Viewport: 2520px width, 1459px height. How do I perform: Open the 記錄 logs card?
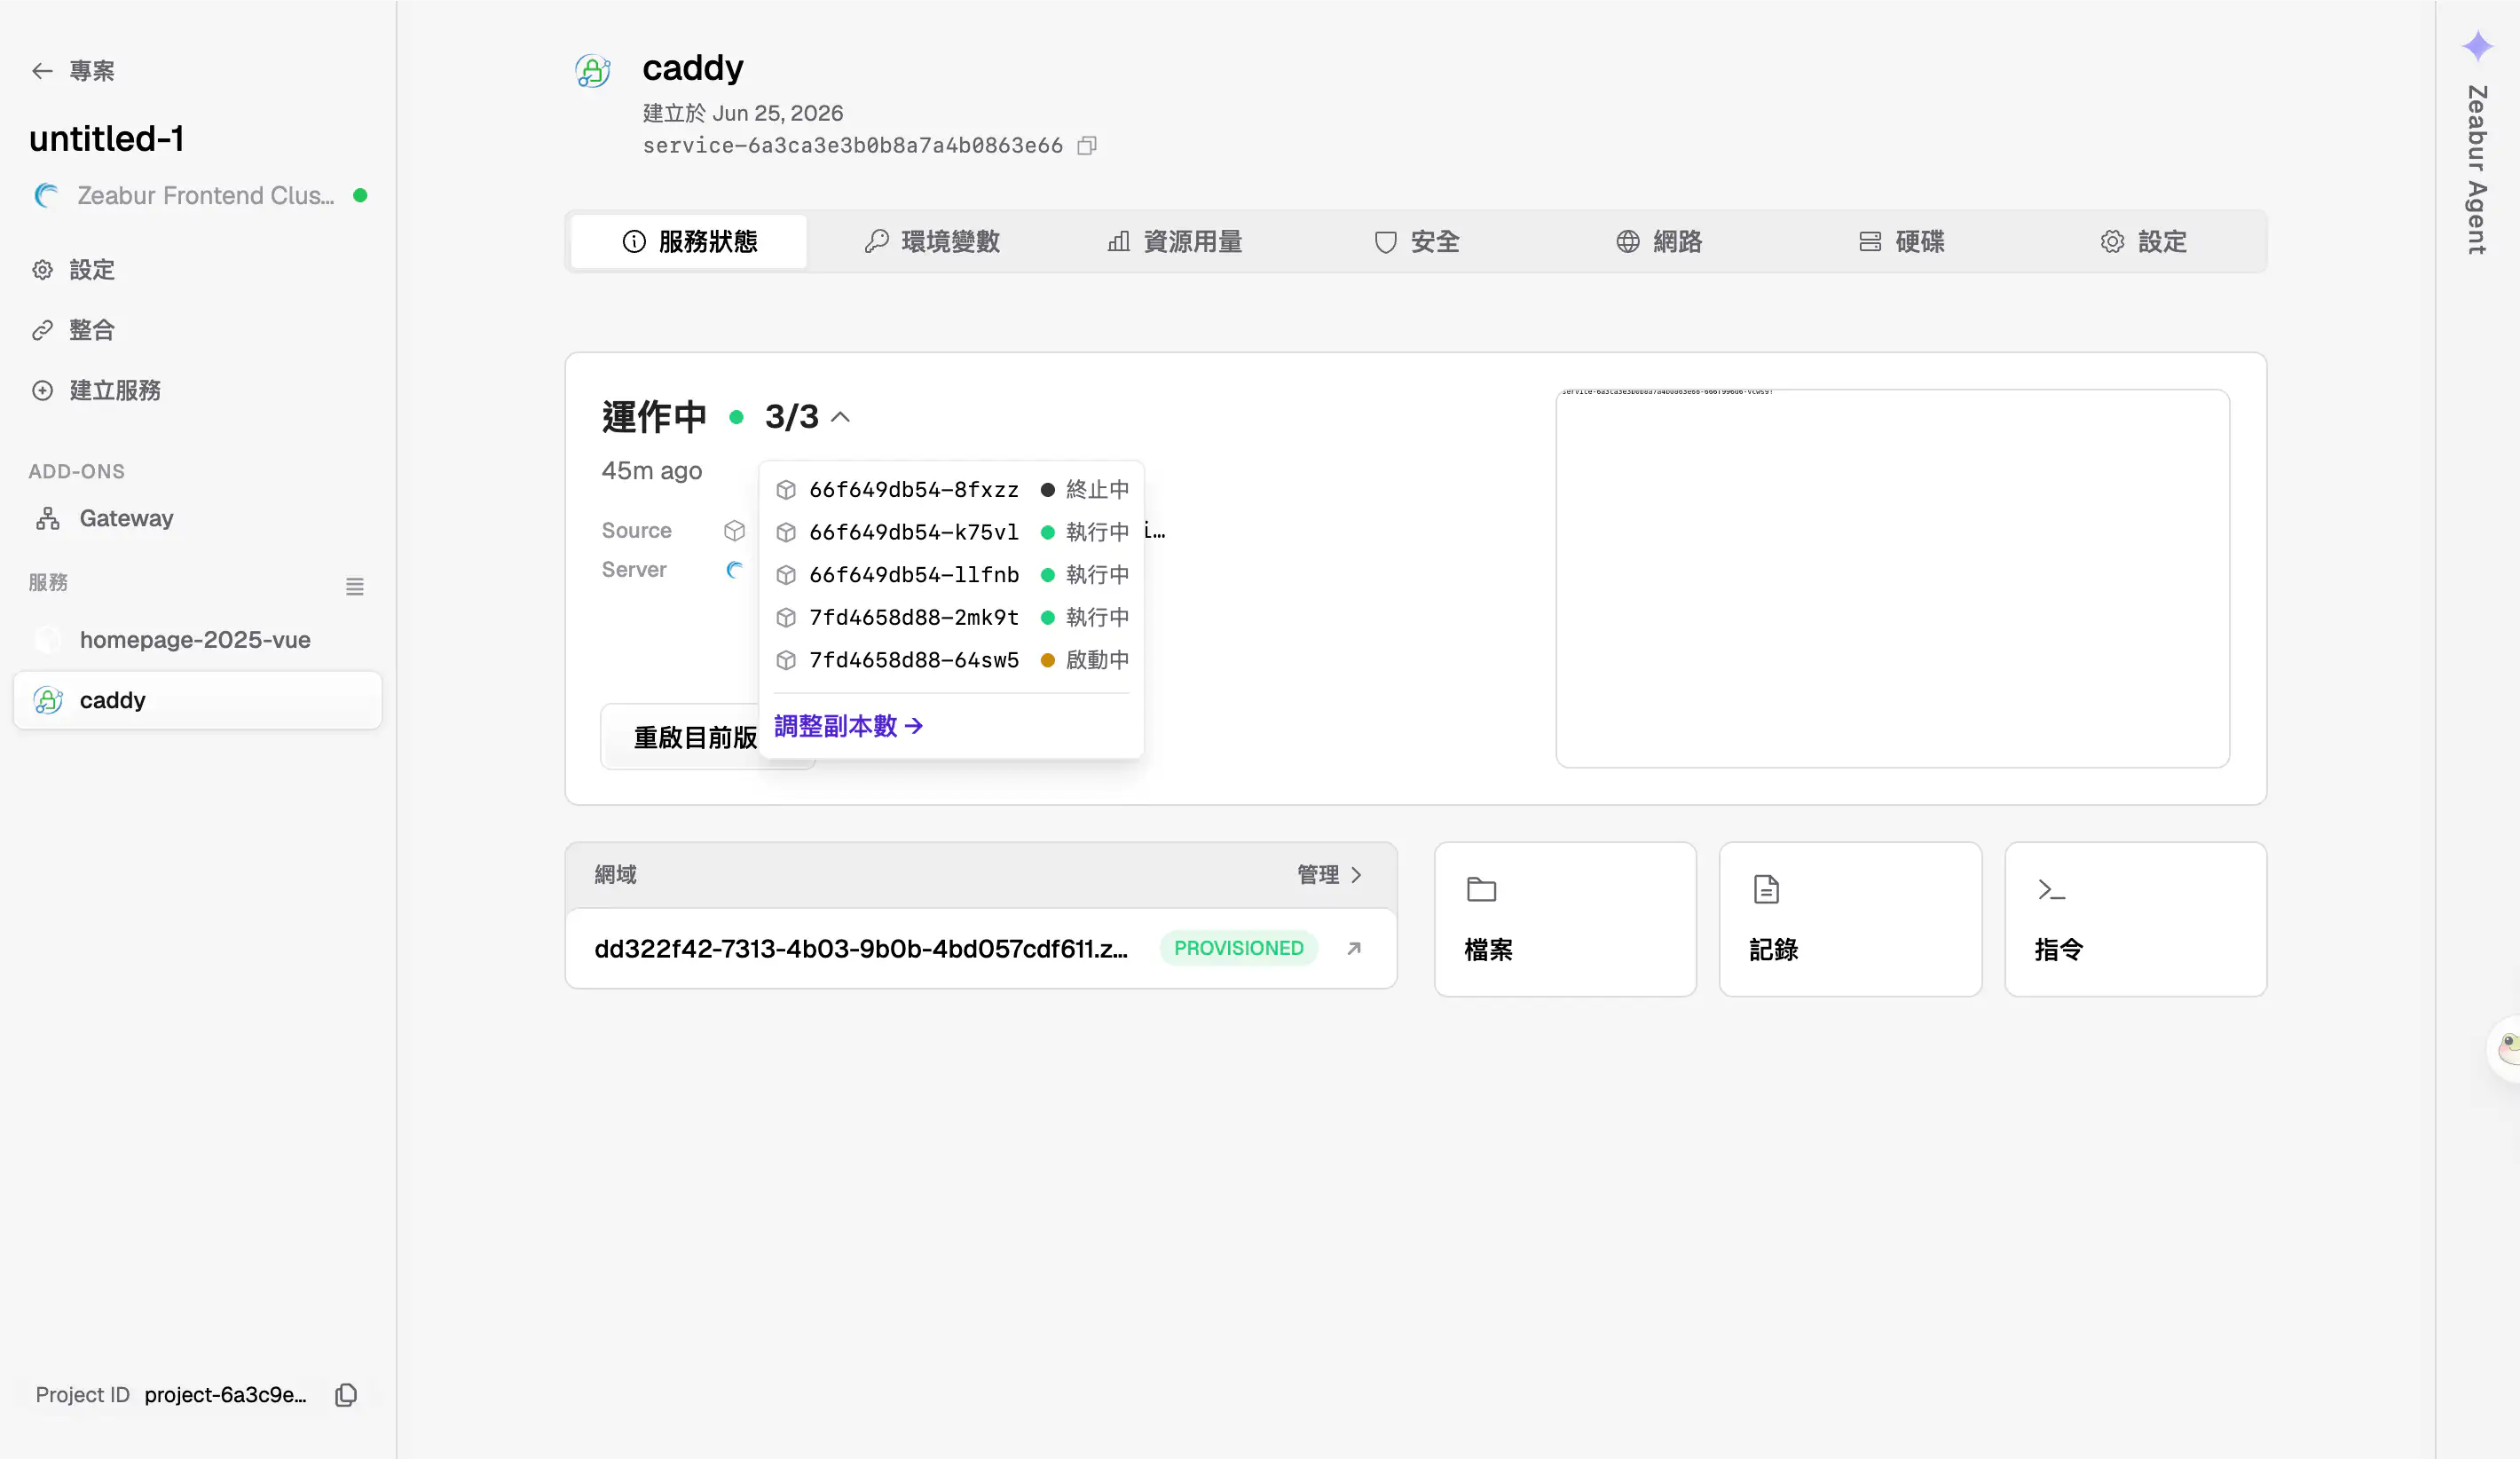tap(1850, 919)
